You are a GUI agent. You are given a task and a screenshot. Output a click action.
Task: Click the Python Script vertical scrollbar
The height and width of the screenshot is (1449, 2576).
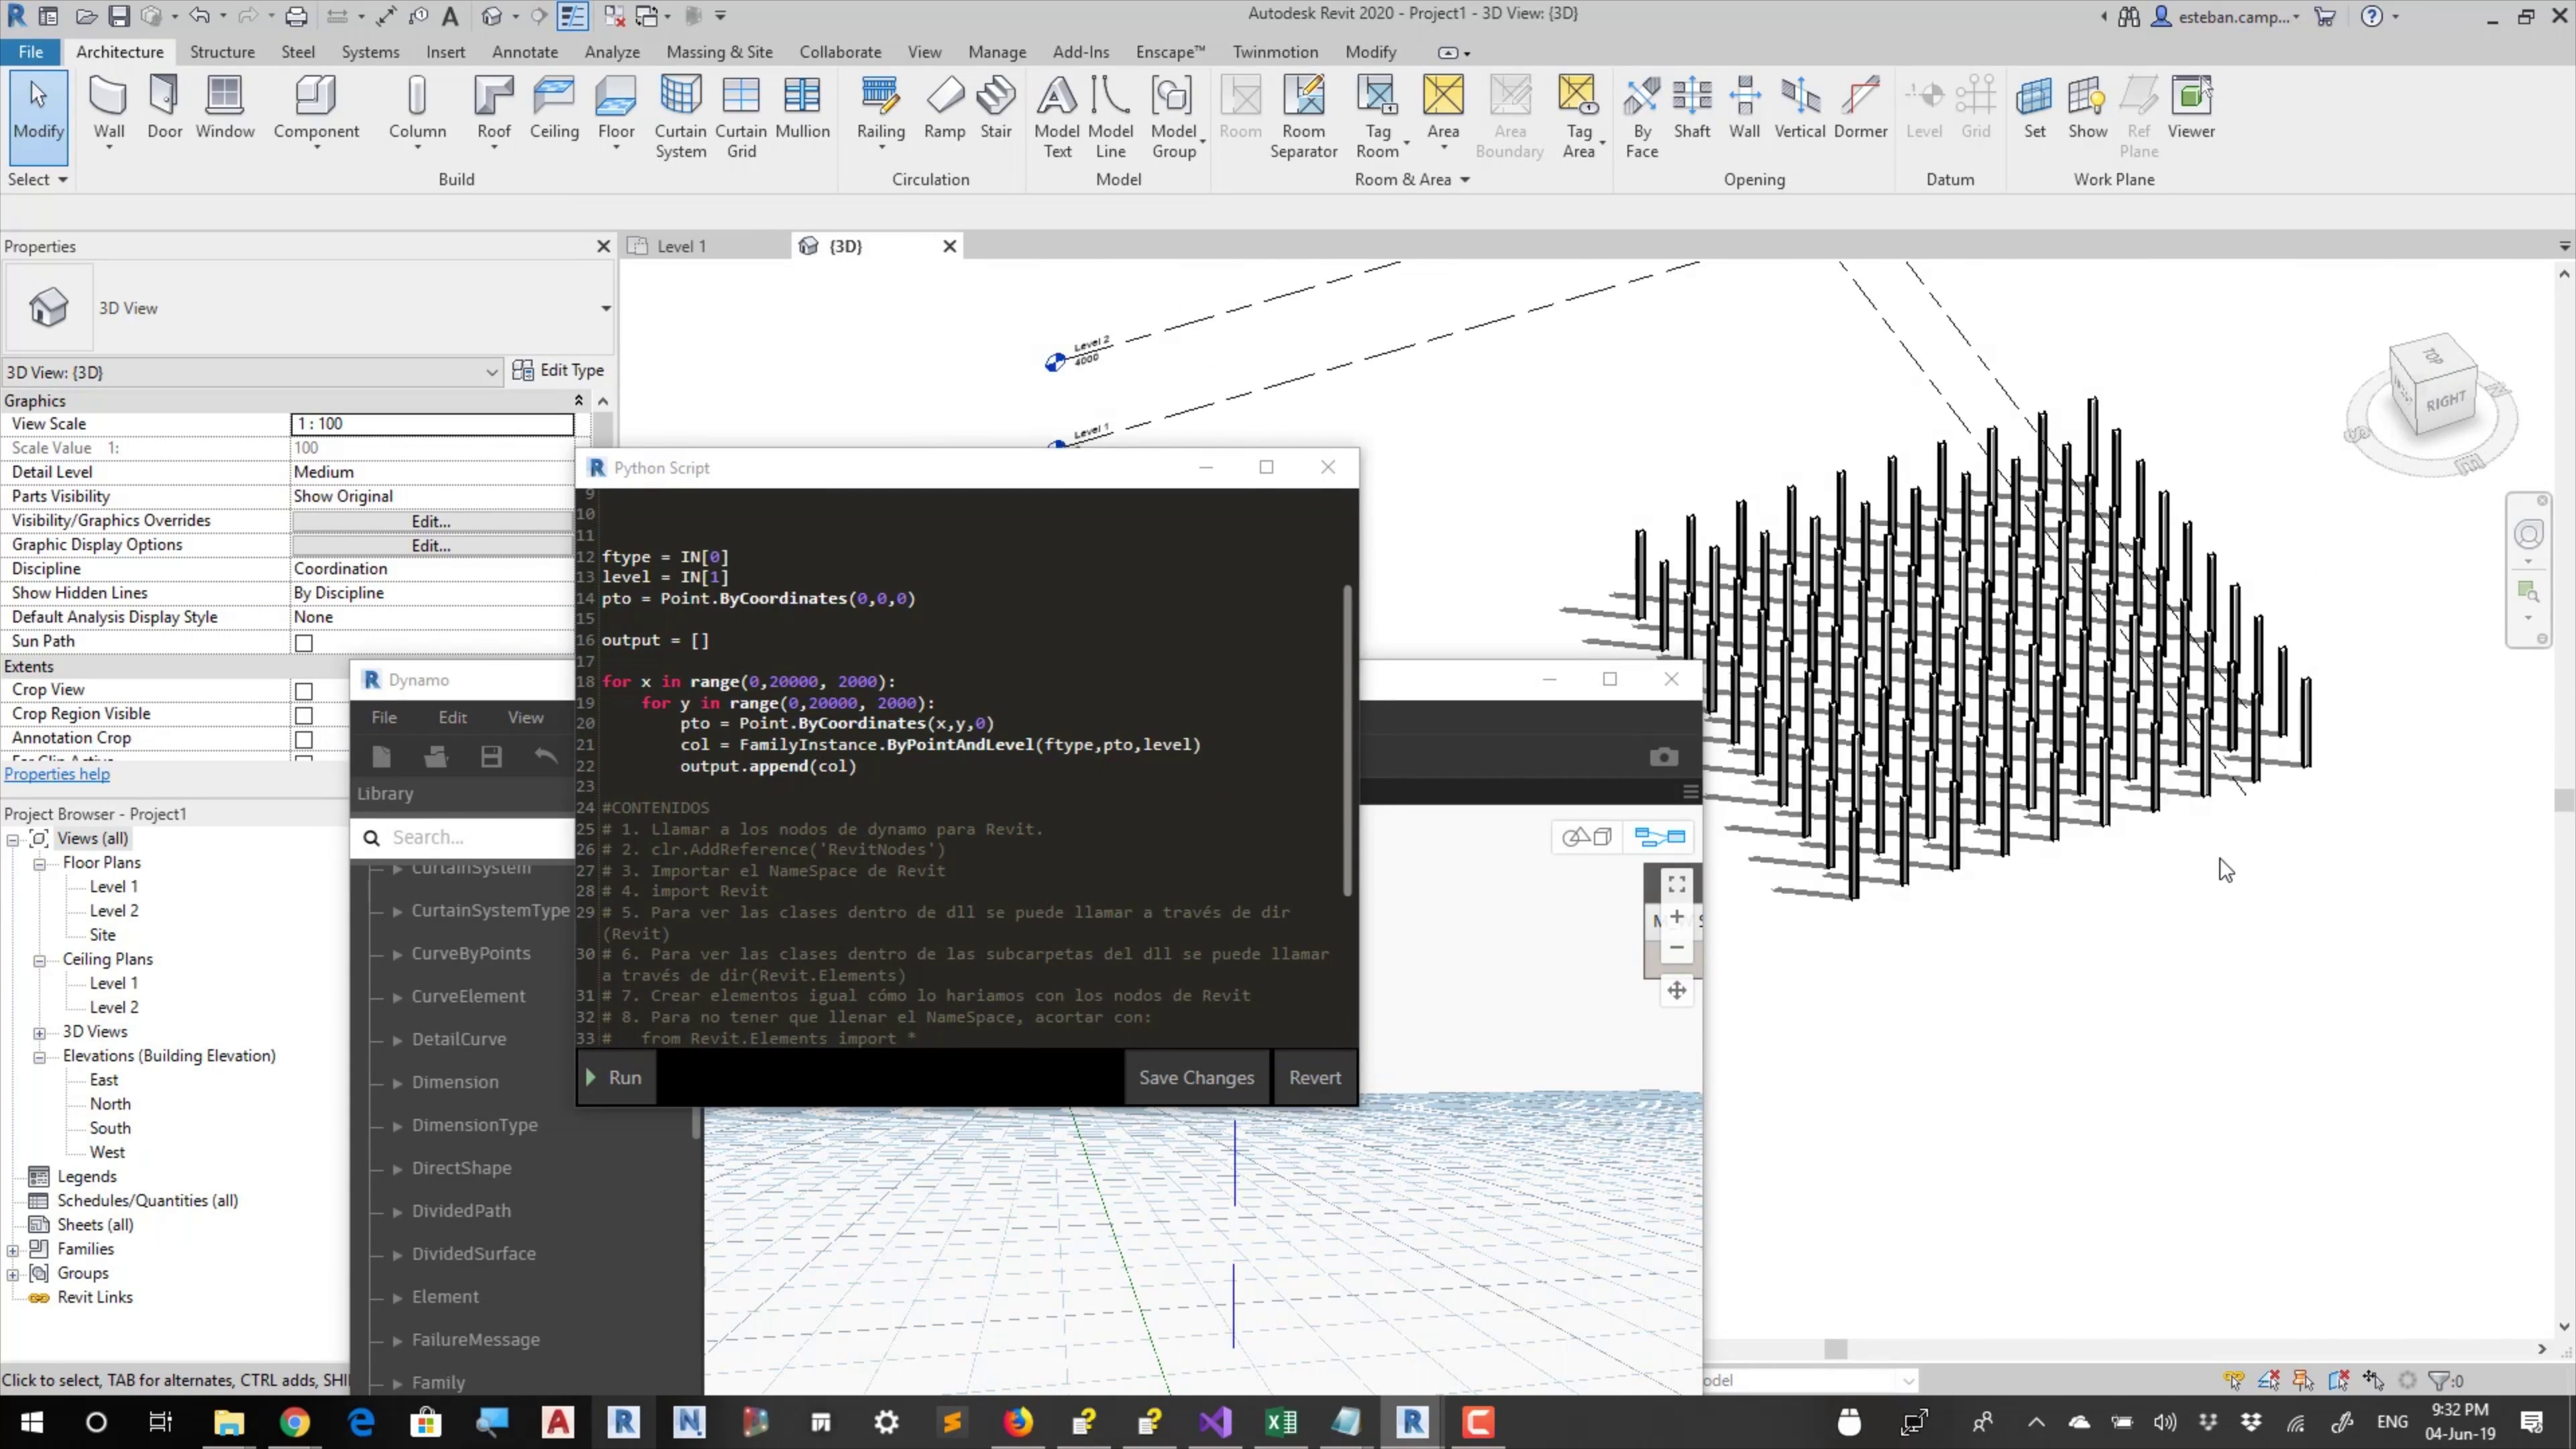[1347, 740]
